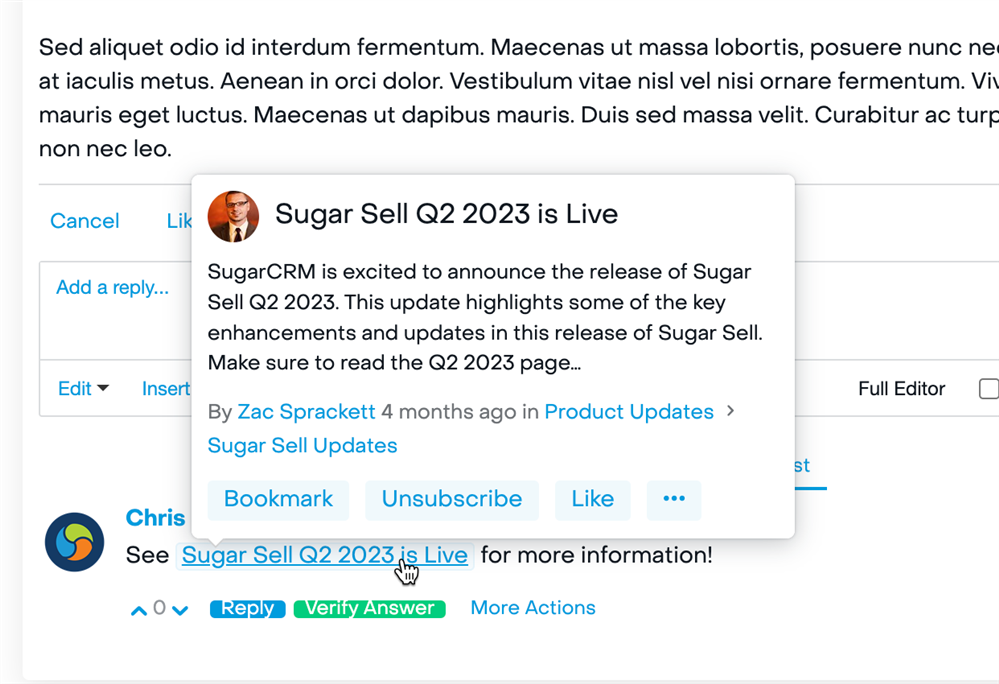Downvote Chris's reply with the down arrow
Viewport: 999px width, 684px height.
point(180,610)
